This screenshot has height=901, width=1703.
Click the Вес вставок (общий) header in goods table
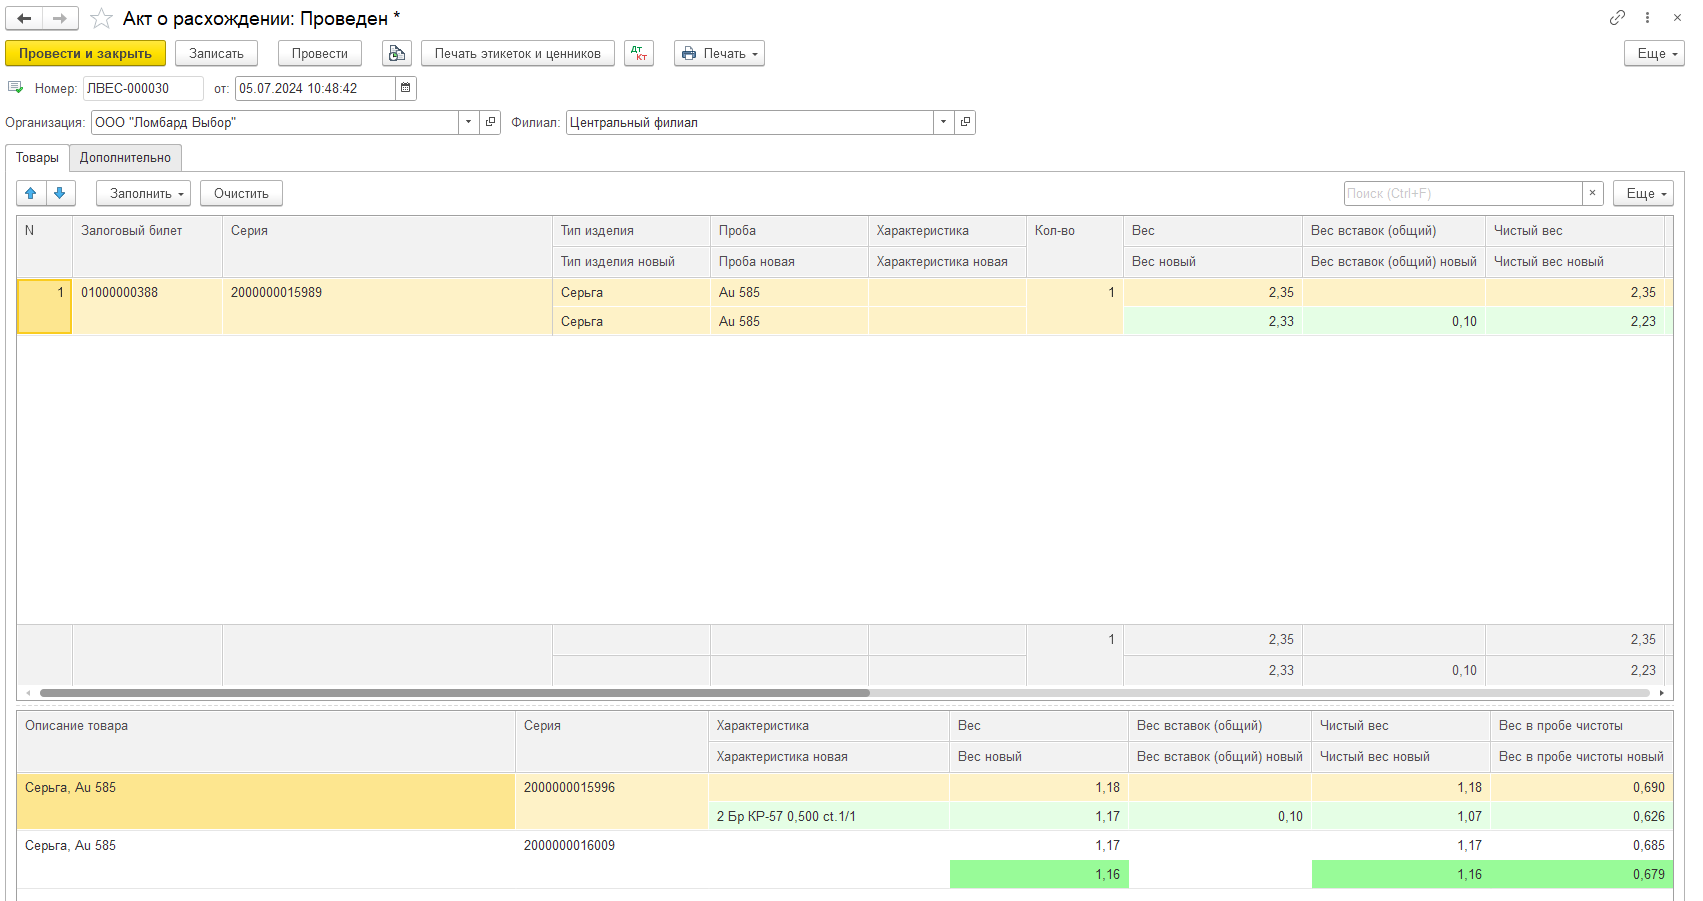(1394, 231)
